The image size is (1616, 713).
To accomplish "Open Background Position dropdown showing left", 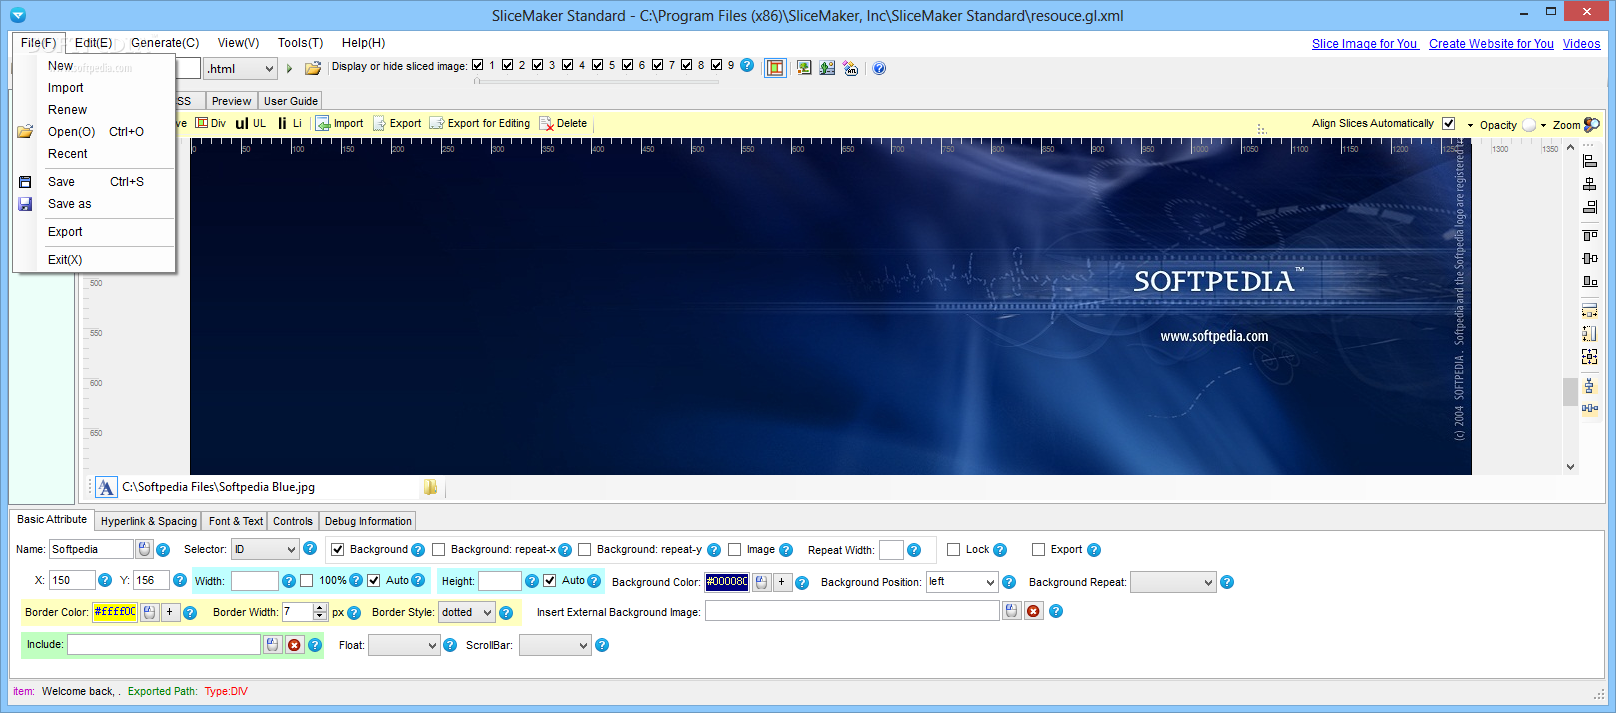I will (962, 581).
